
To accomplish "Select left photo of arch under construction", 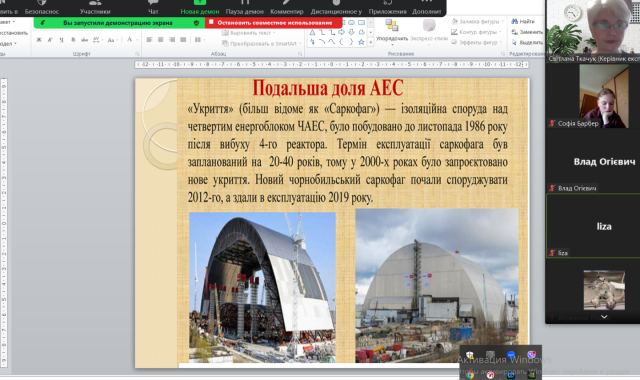I will pyautogui.click(x=262, y=287).
